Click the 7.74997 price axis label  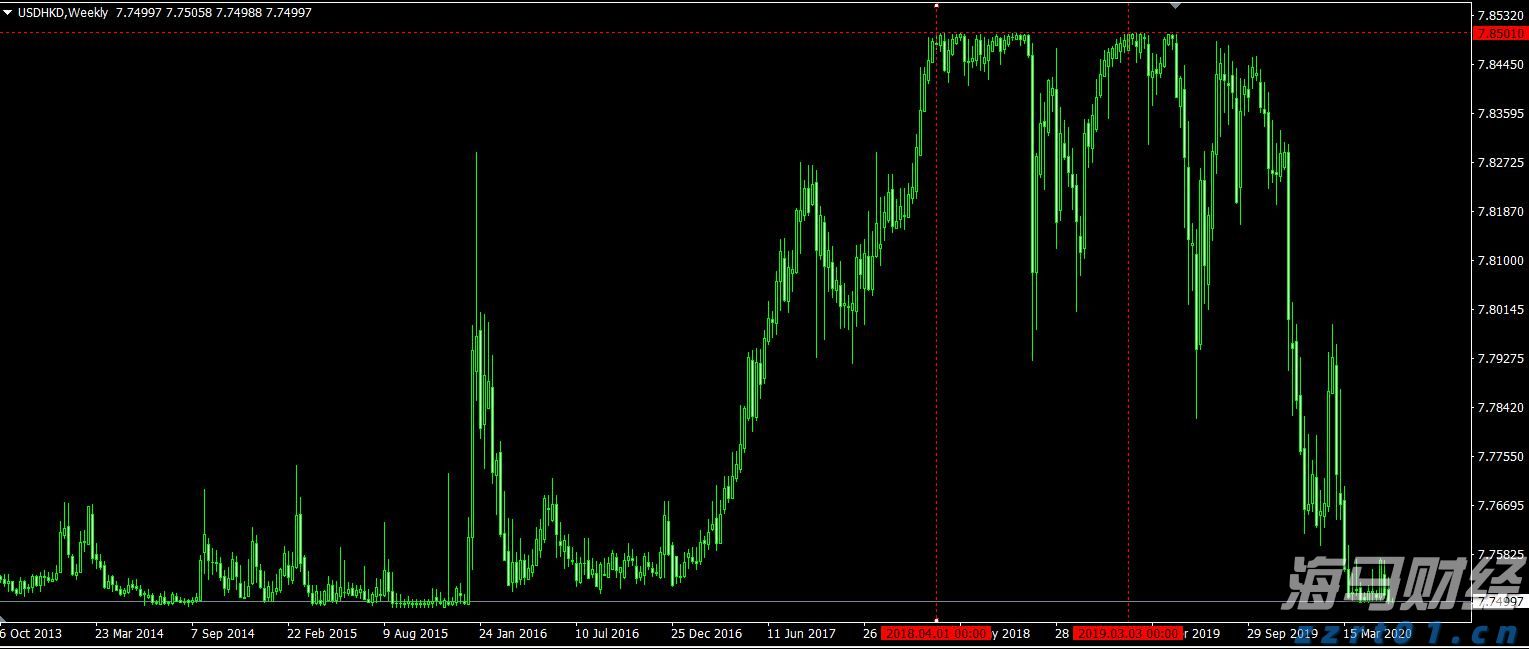click(x=1499, y=601)
